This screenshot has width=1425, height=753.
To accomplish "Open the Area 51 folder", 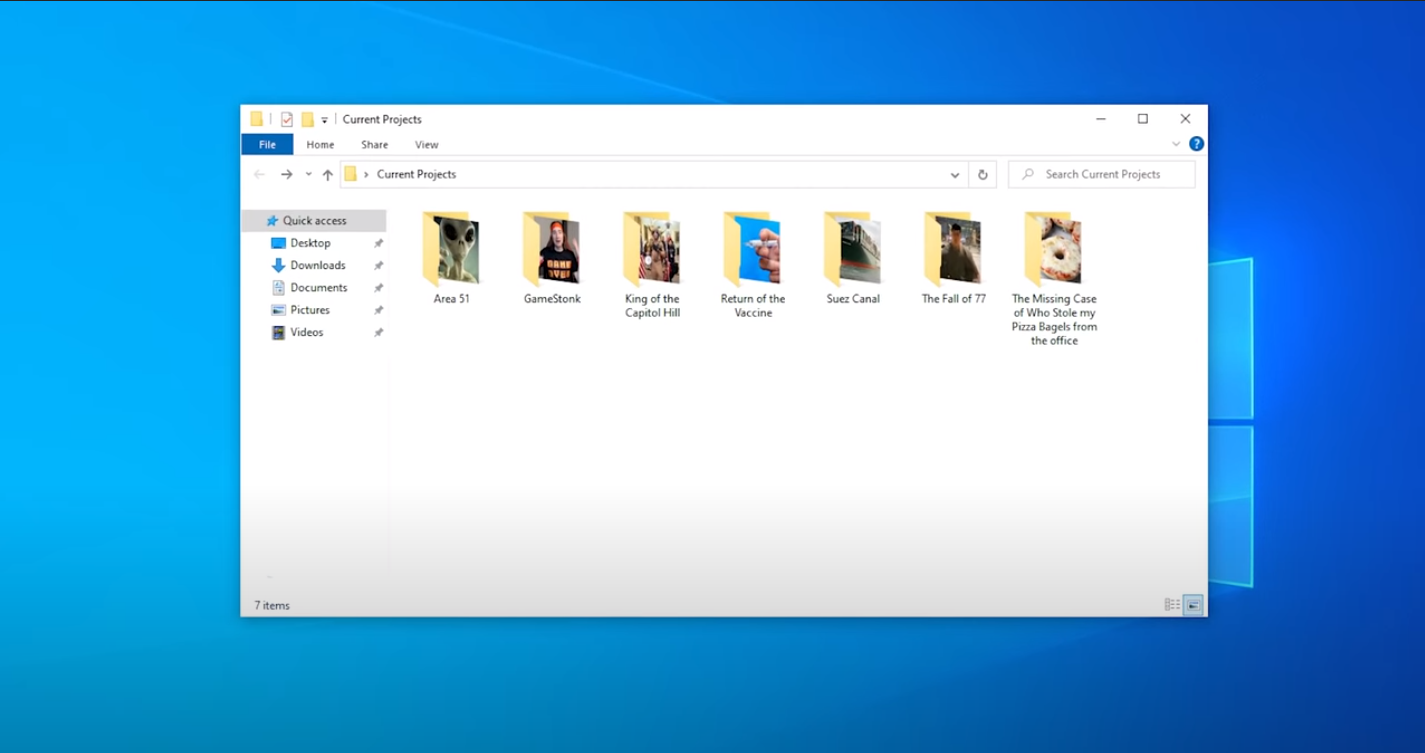I will pyautogui.click(x=451, y=258).
